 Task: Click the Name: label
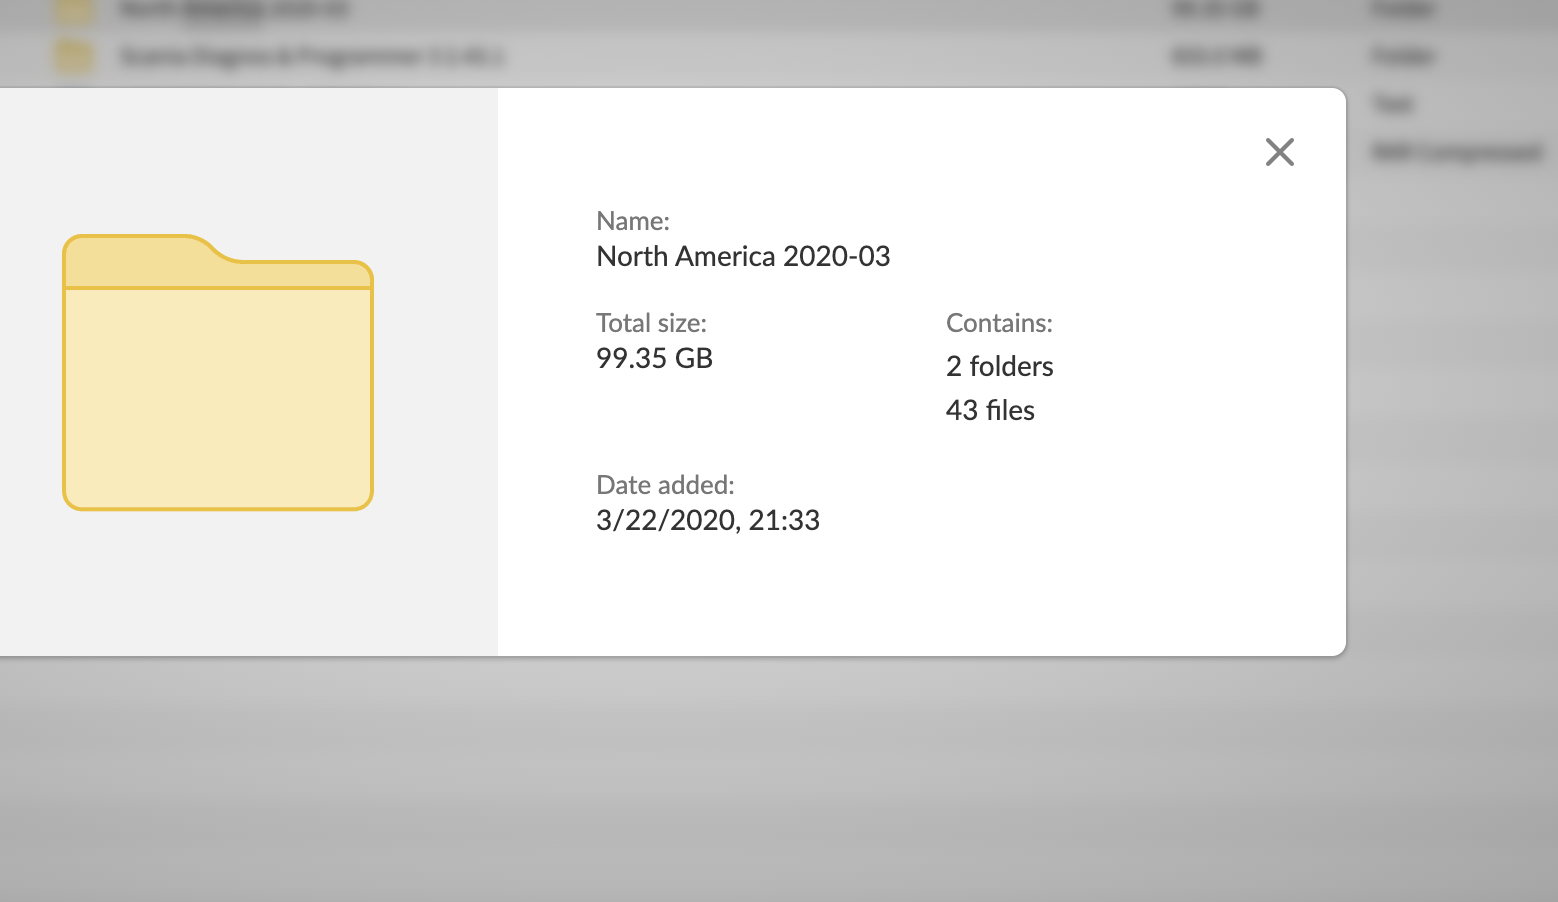tap(632, 221)
